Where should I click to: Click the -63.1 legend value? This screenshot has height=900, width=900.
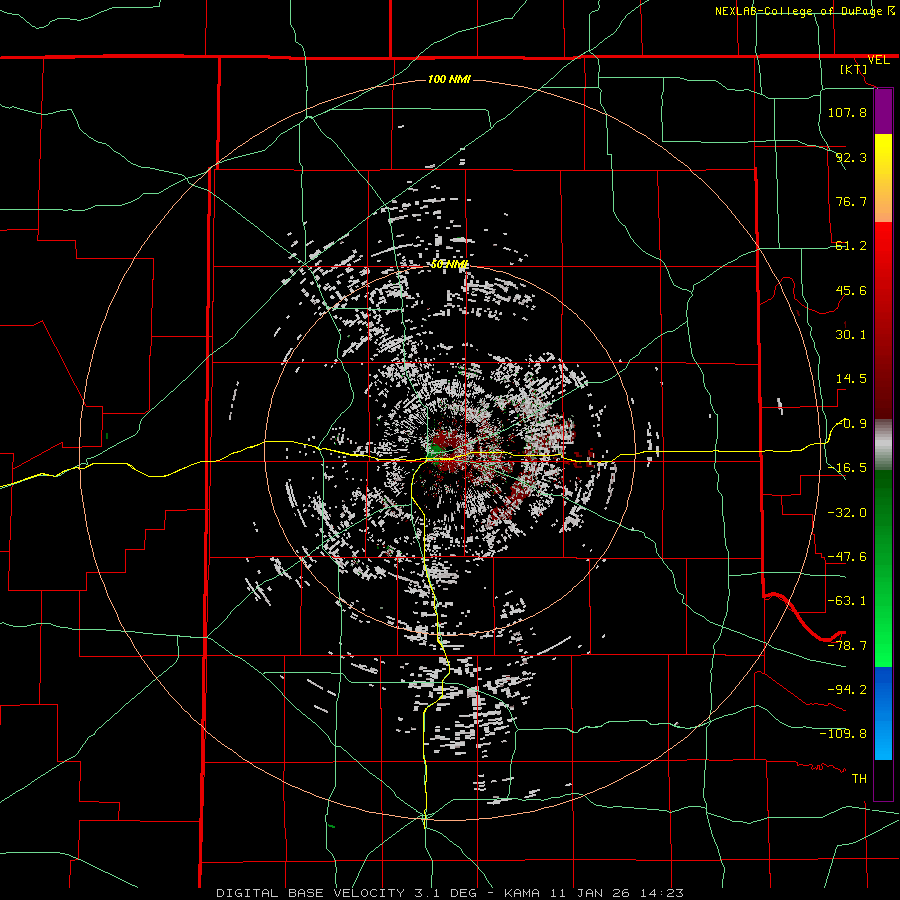coord(847,601)
